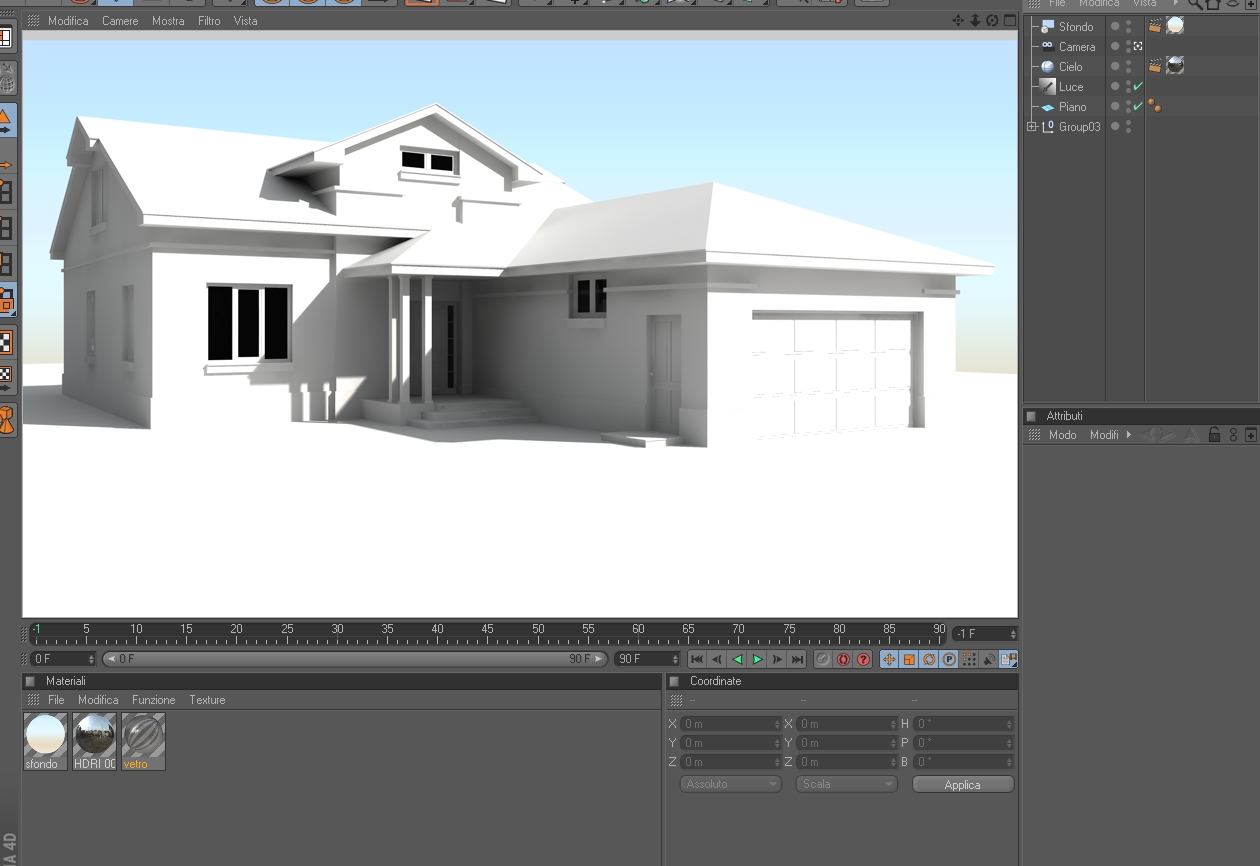Toggle scale keyframe recording icon
The image size is (1260, 866).
(909, 659)
